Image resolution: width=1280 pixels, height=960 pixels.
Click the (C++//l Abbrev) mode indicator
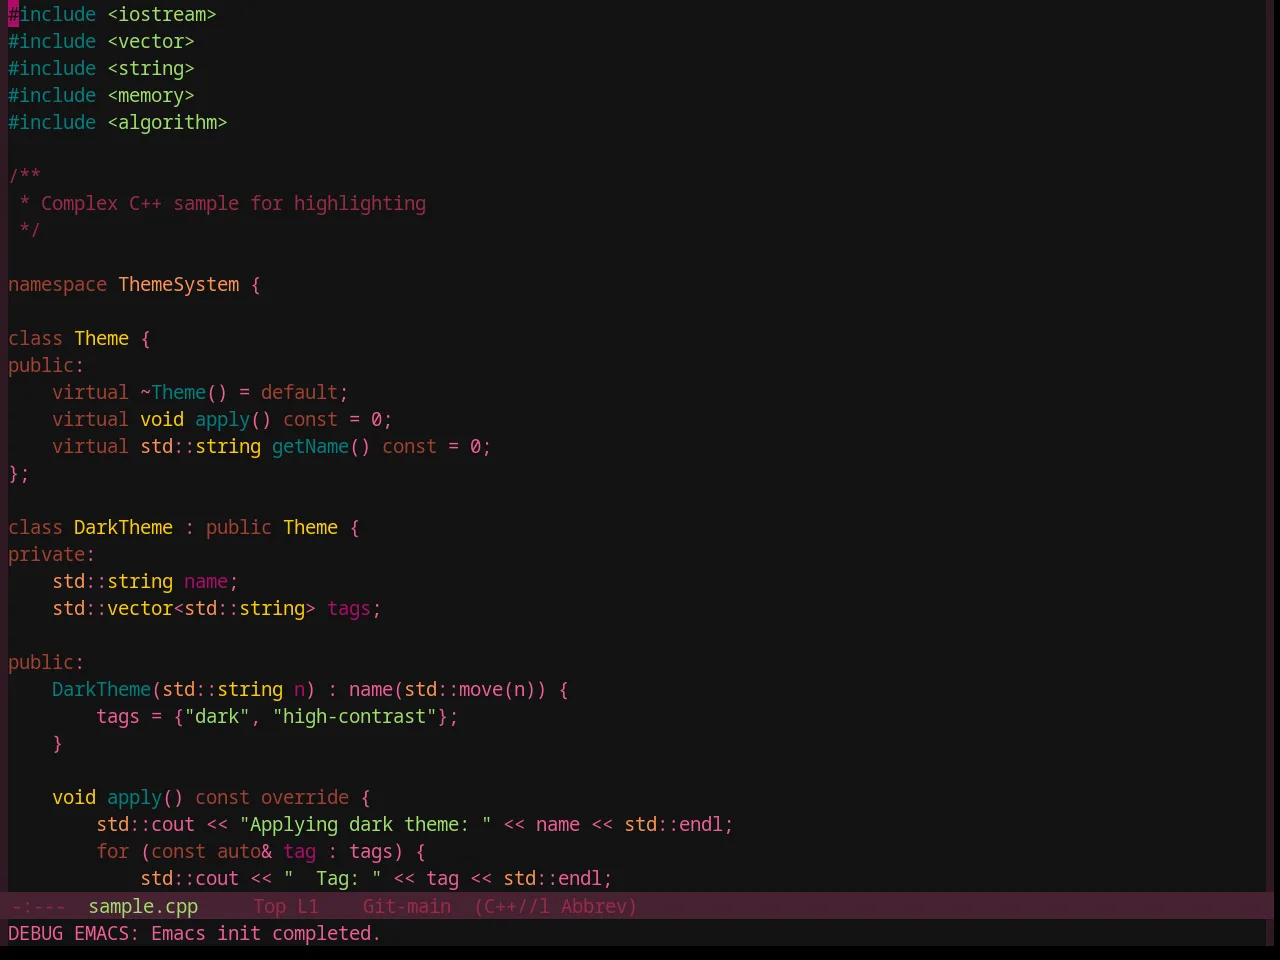click(556, 907)
